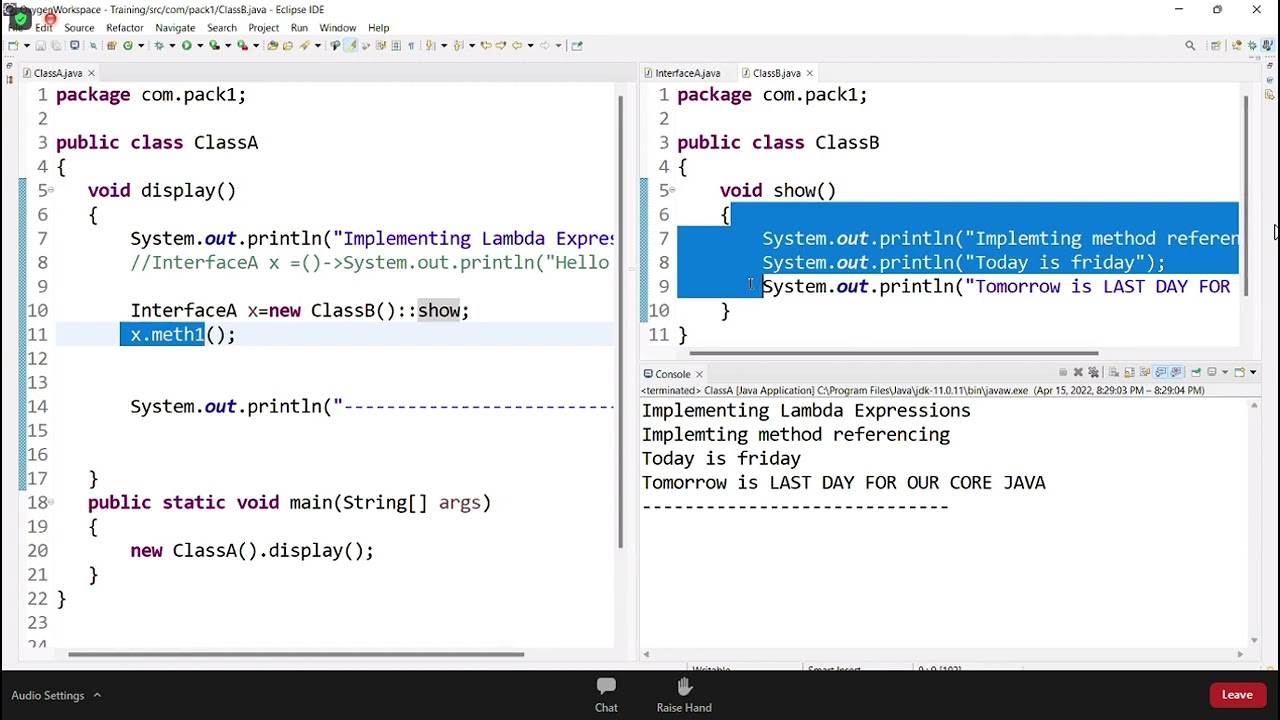This screenshot has height=720, width=1280.
Task: Switch to the Debug perspective icon
Action: pos(1252,45)
